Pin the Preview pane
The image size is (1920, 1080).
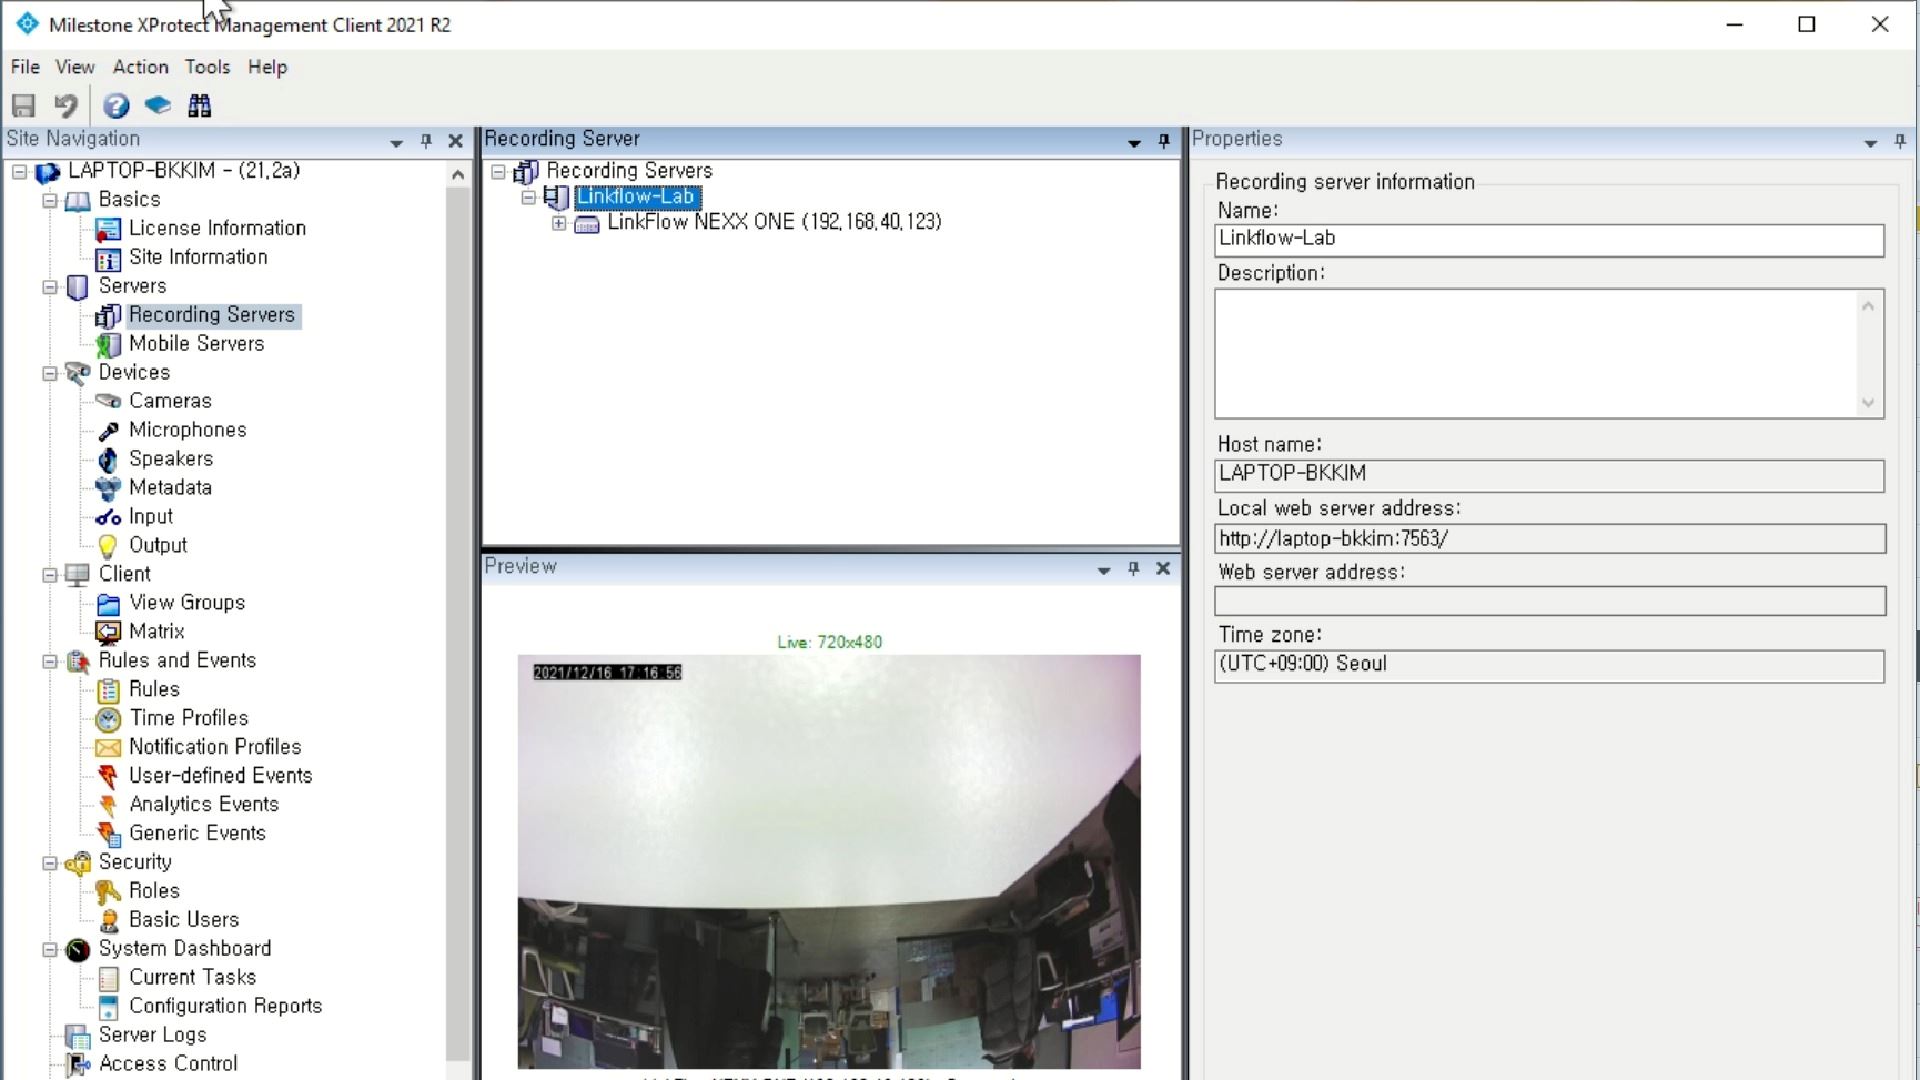[x=1133, y=568]
